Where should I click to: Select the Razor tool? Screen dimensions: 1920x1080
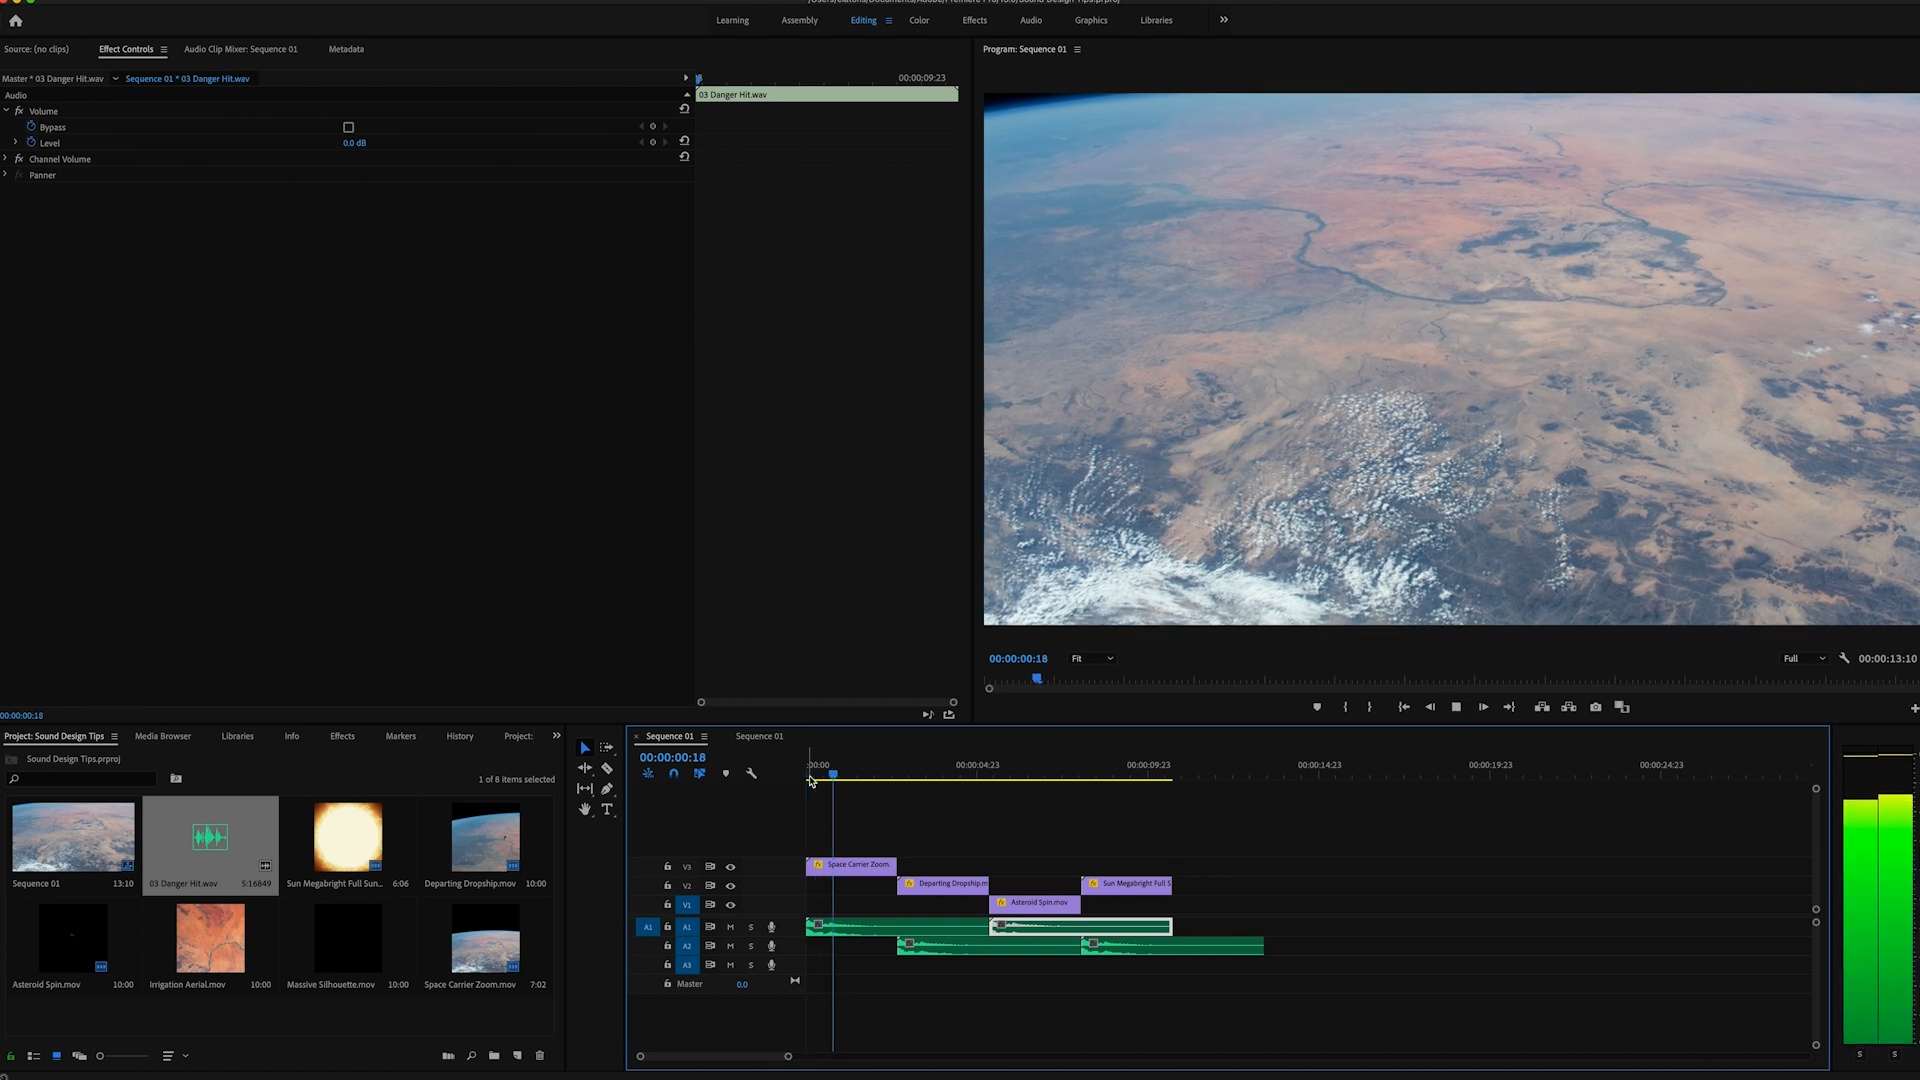pos(607,768)
